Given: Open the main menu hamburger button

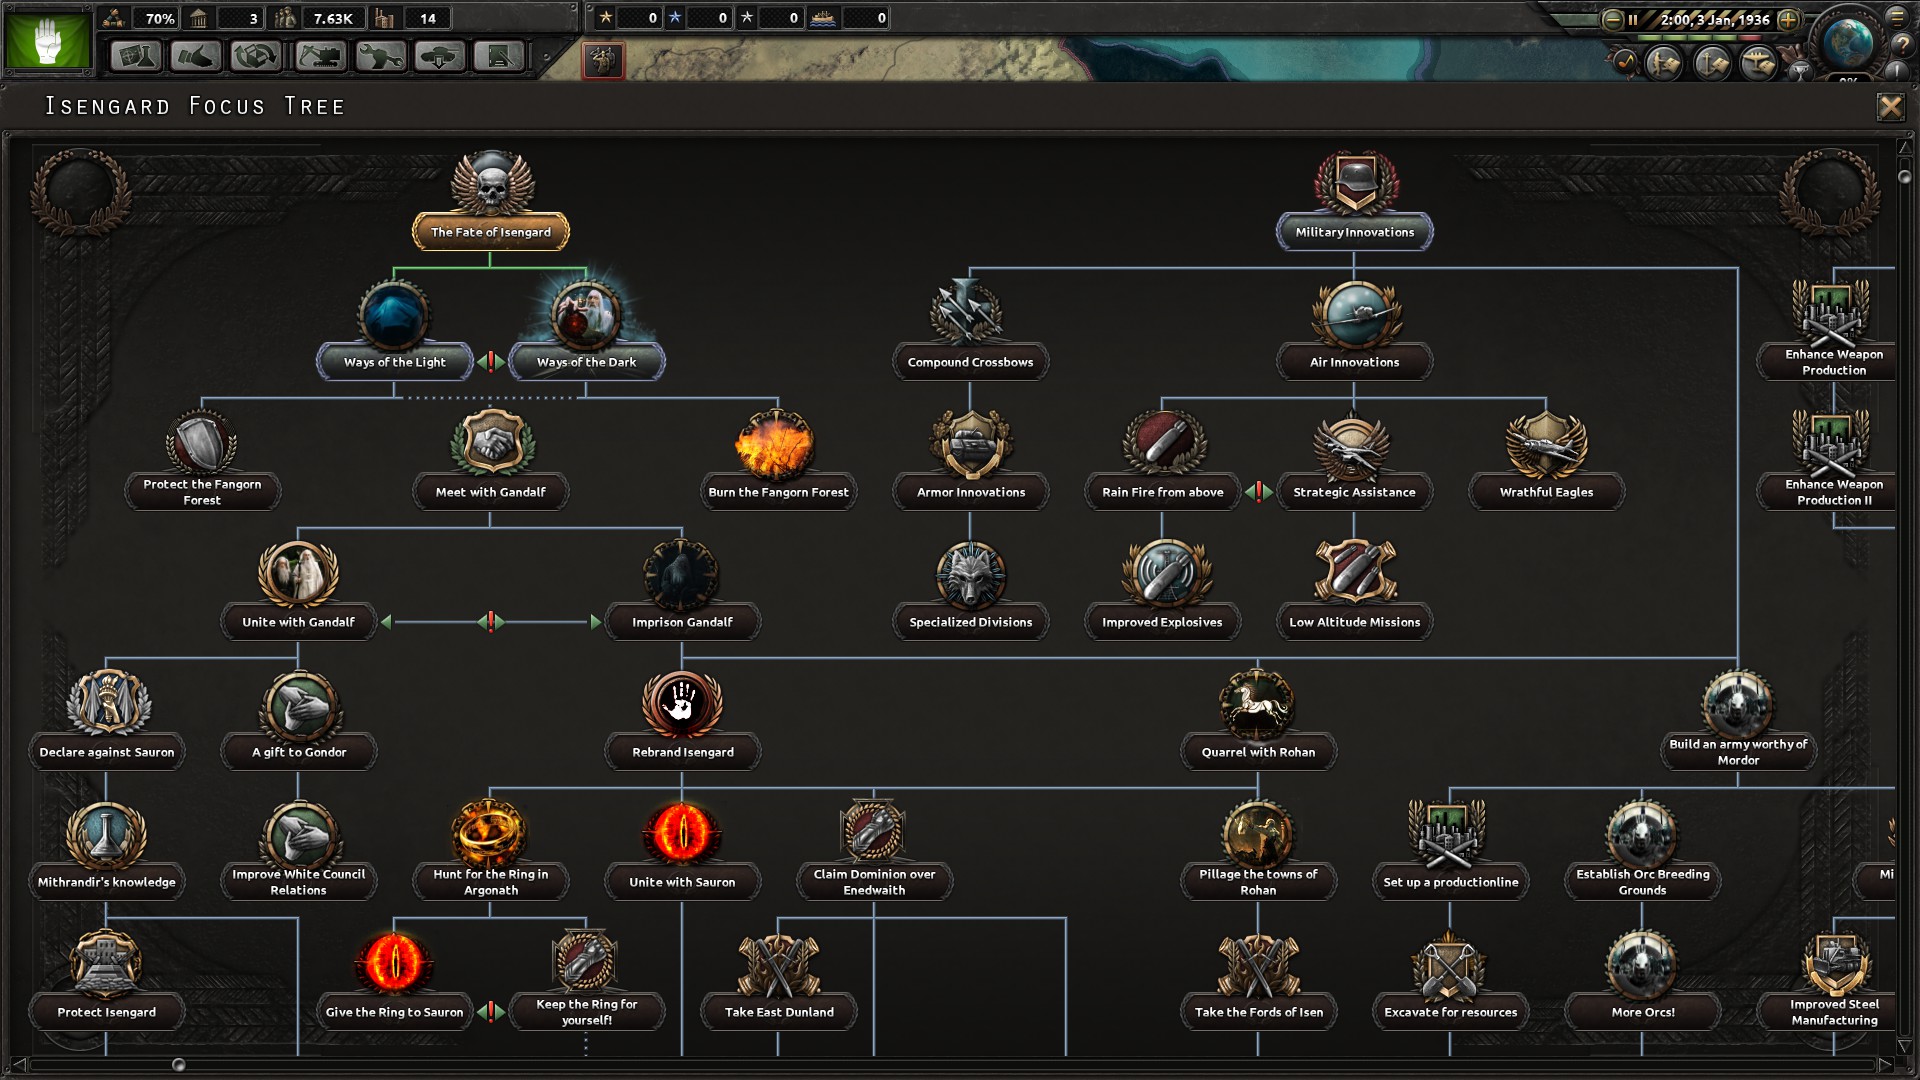Looking at the screenshot, I should pos(1896,18).
